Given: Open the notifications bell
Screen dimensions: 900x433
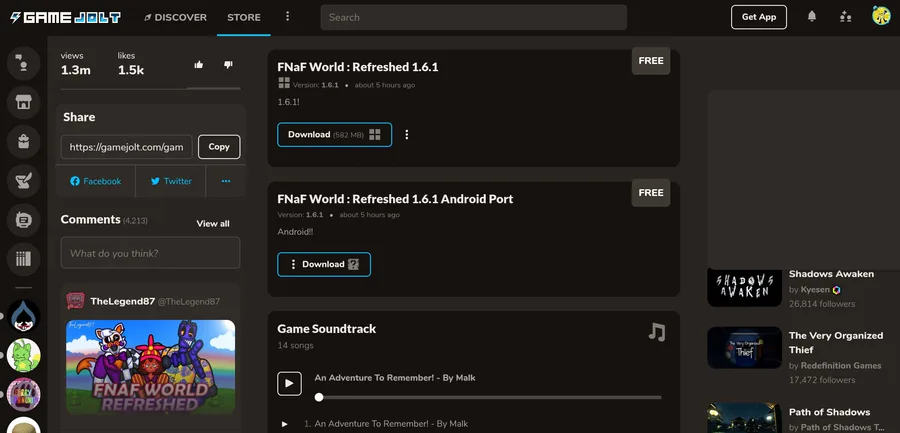Looking at the screenshot, I should point(812,17).
